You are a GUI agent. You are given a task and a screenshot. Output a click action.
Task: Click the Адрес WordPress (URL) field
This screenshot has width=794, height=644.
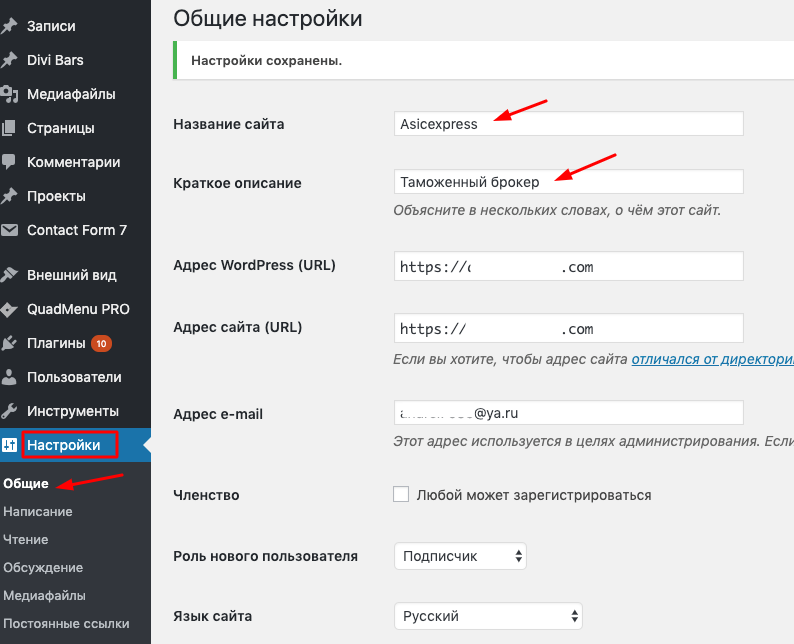[x=569, y=266]
